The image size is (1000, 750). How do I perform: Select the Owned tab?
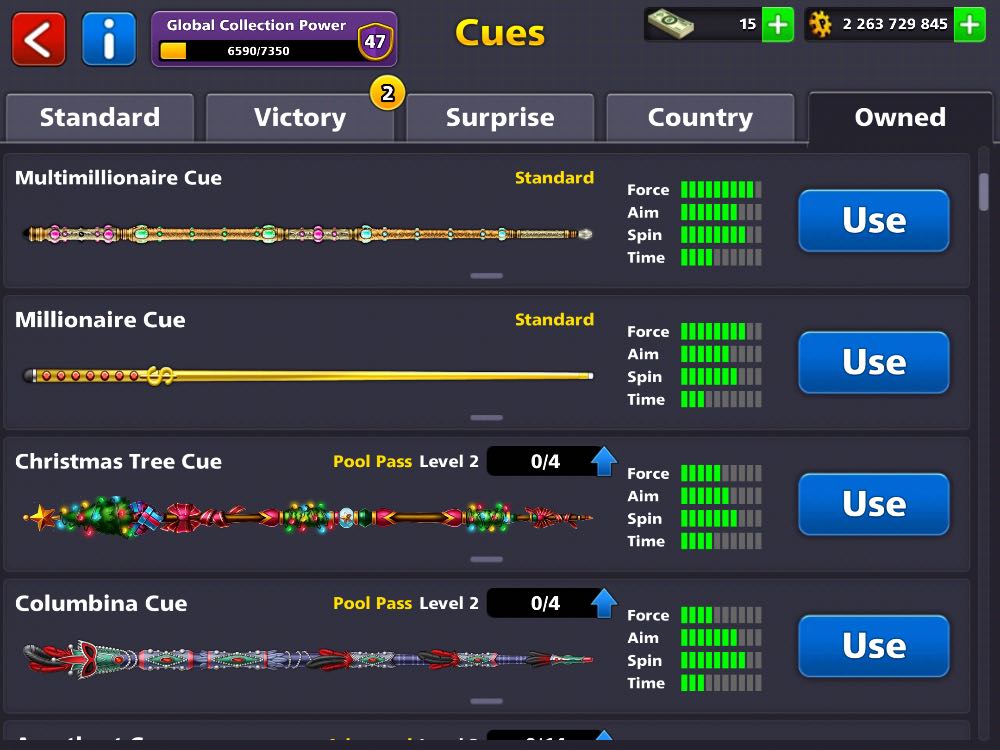point(900,117)
